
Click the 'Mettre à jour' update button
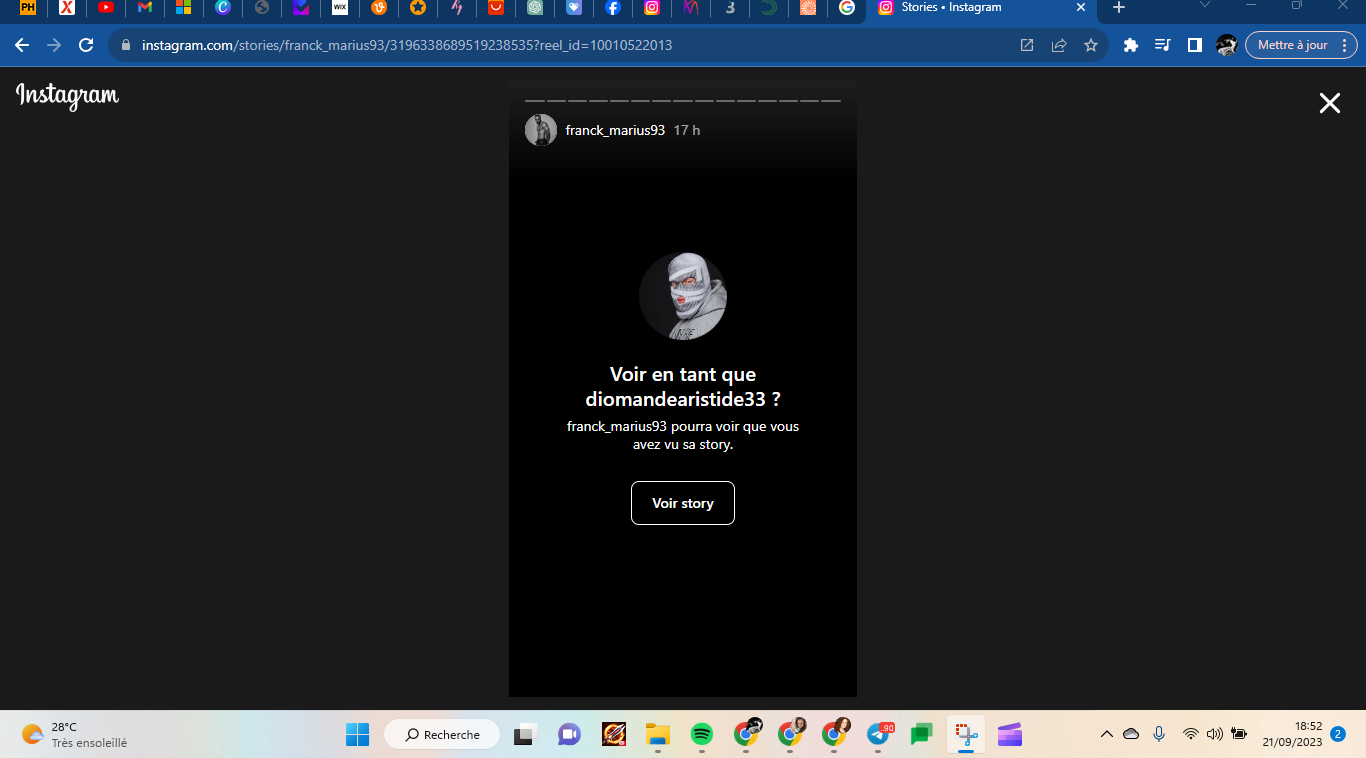coord(1292,45)
